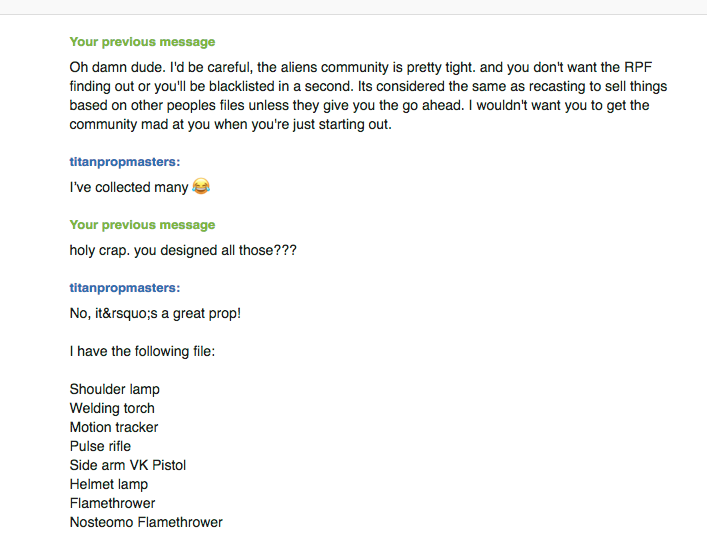
Task: Click the holy crap message text
Action: pyautogui.click(x=183, y=250)
